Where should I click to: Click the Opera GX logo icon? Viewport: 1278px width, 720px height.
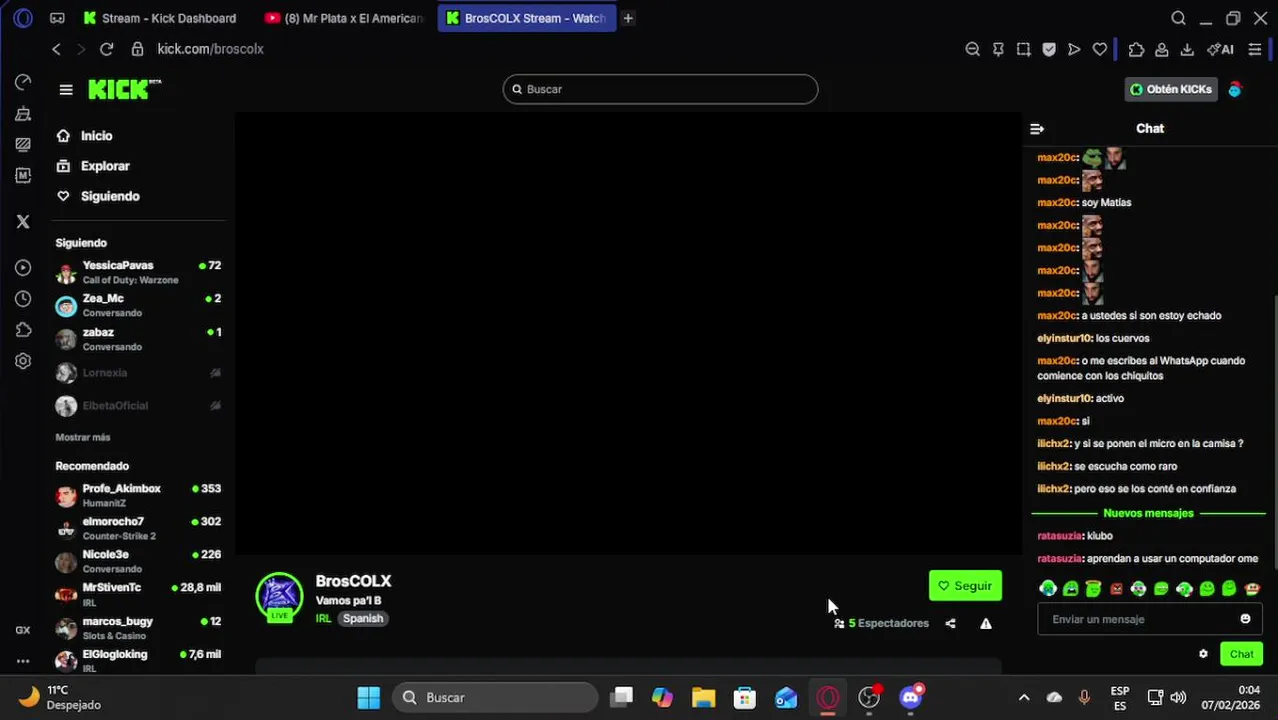[x=23, y=18]
